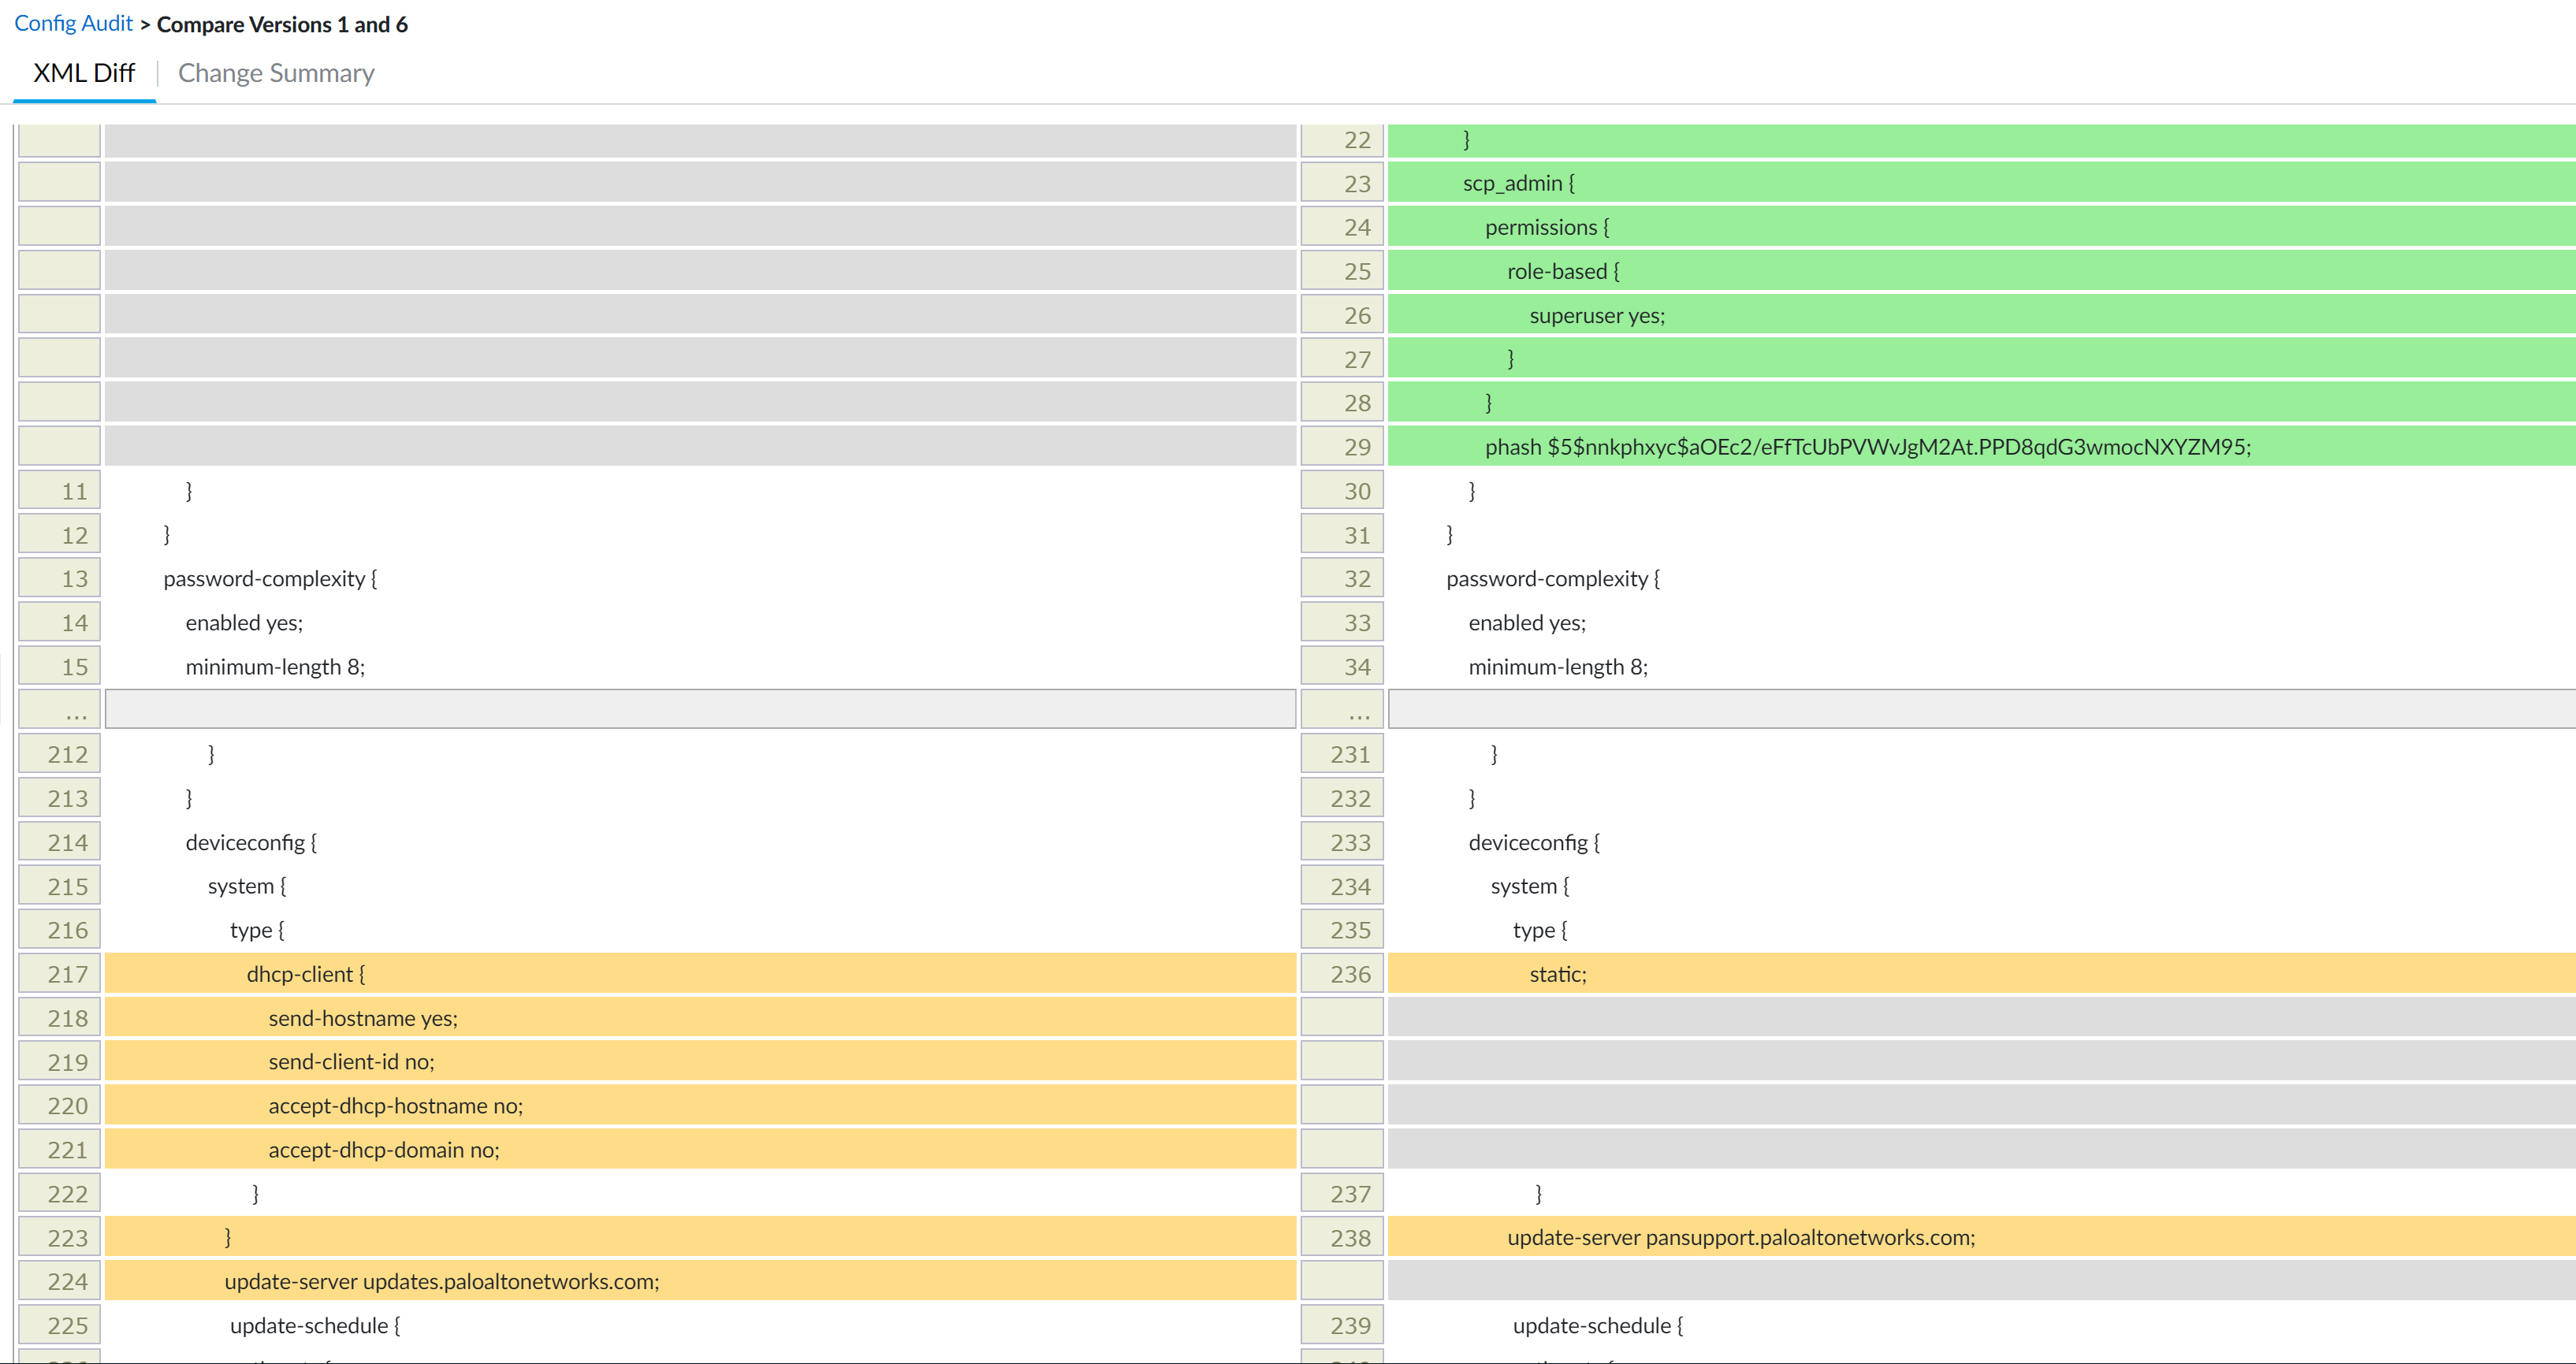Click the phash line in added block
Viewport: 2576px width, 1364px height.
[1867, 447]
